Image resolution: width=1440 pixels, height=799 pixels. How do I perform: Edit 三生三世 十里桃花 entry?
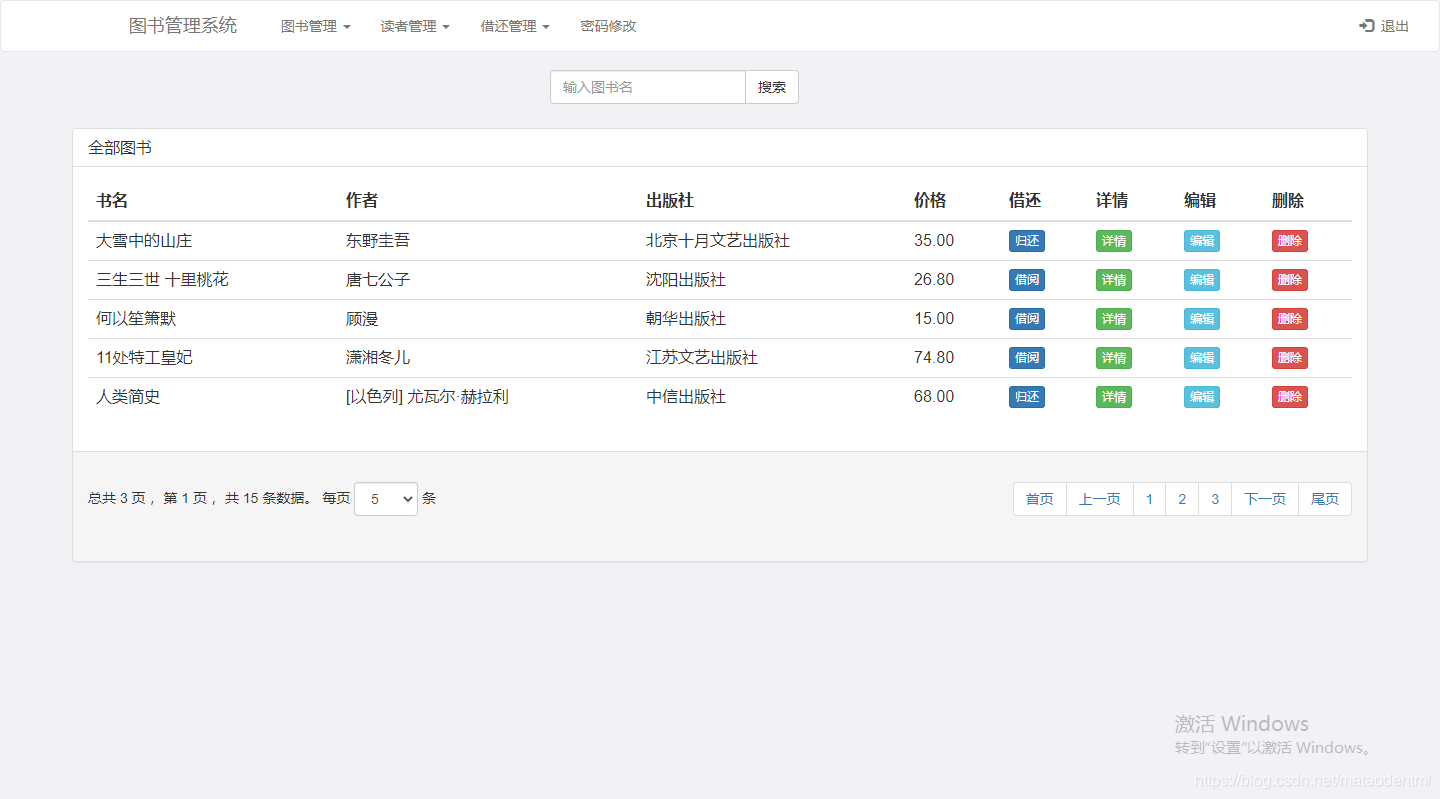point(1202,280)
